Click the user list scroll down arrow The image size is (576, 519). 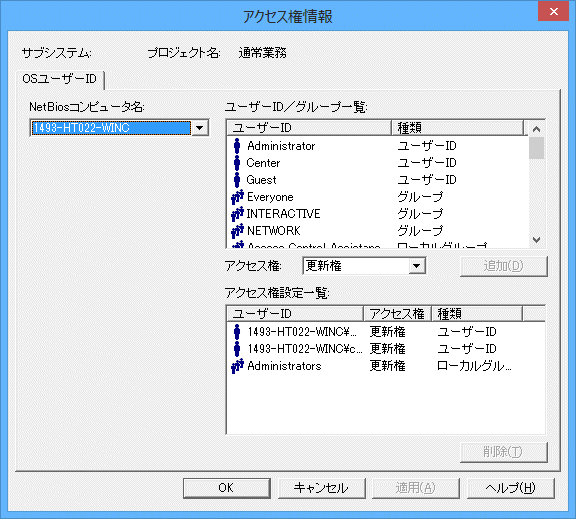click(536, 240)
